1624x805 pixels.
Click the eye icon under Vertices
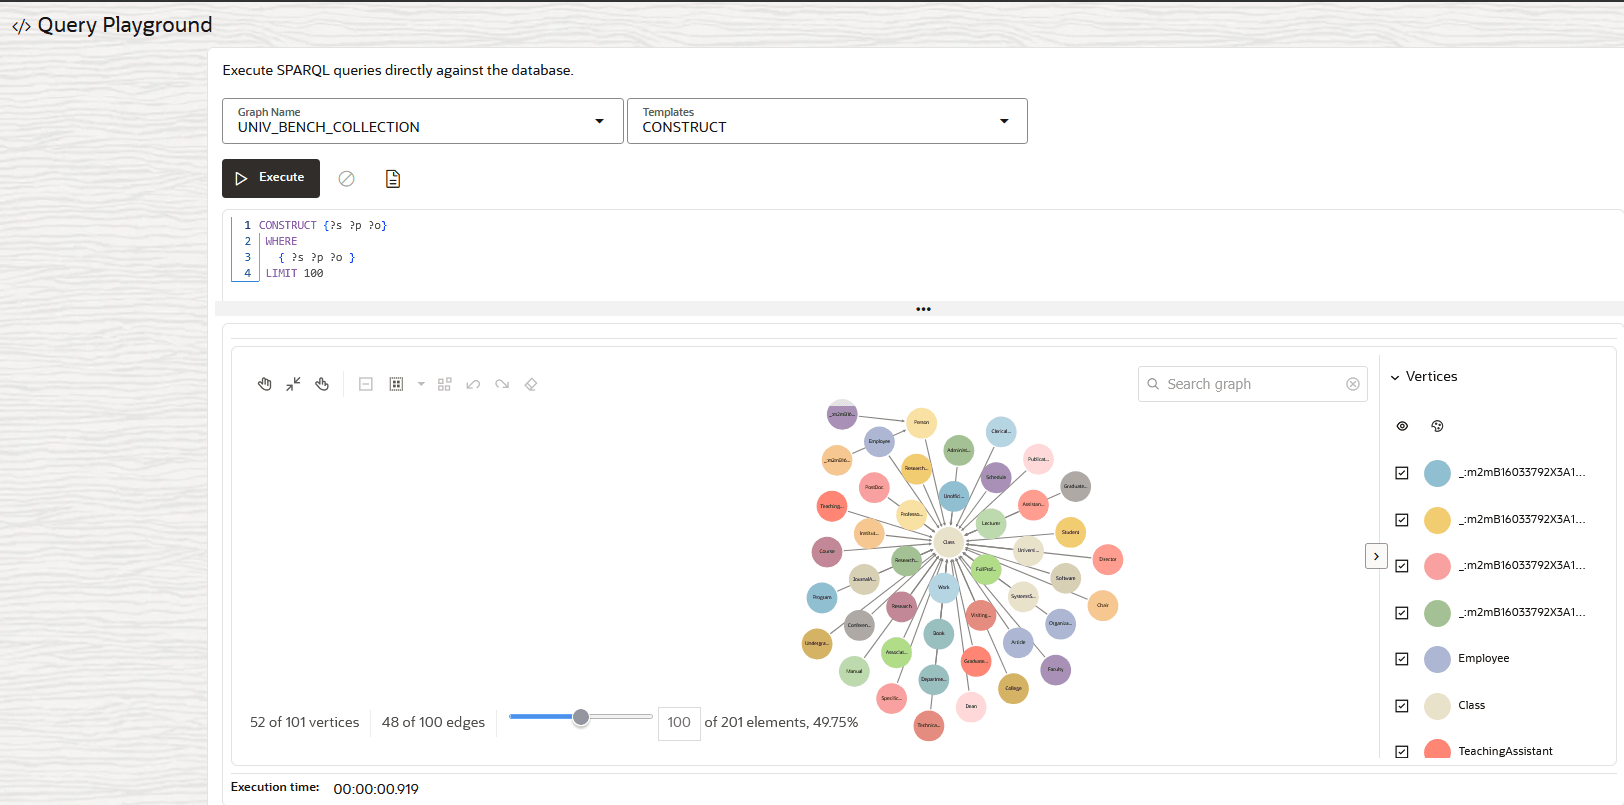pyautogui.click(x=1402, y=426)
